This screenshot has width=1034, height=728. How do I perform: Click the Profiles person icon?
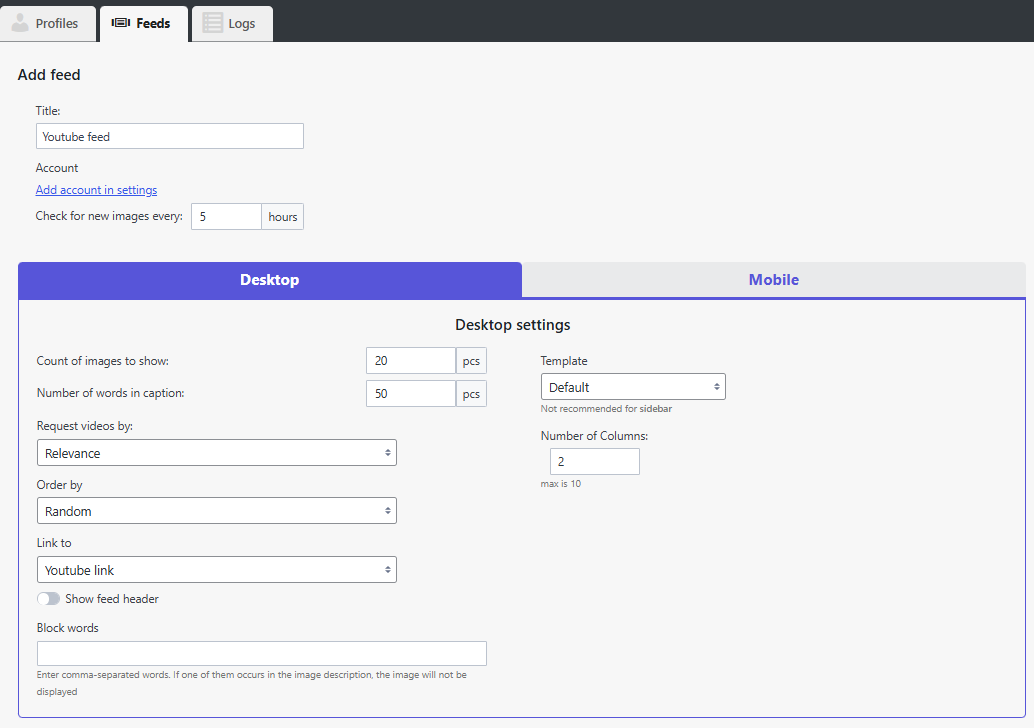[x=20, y=23]
